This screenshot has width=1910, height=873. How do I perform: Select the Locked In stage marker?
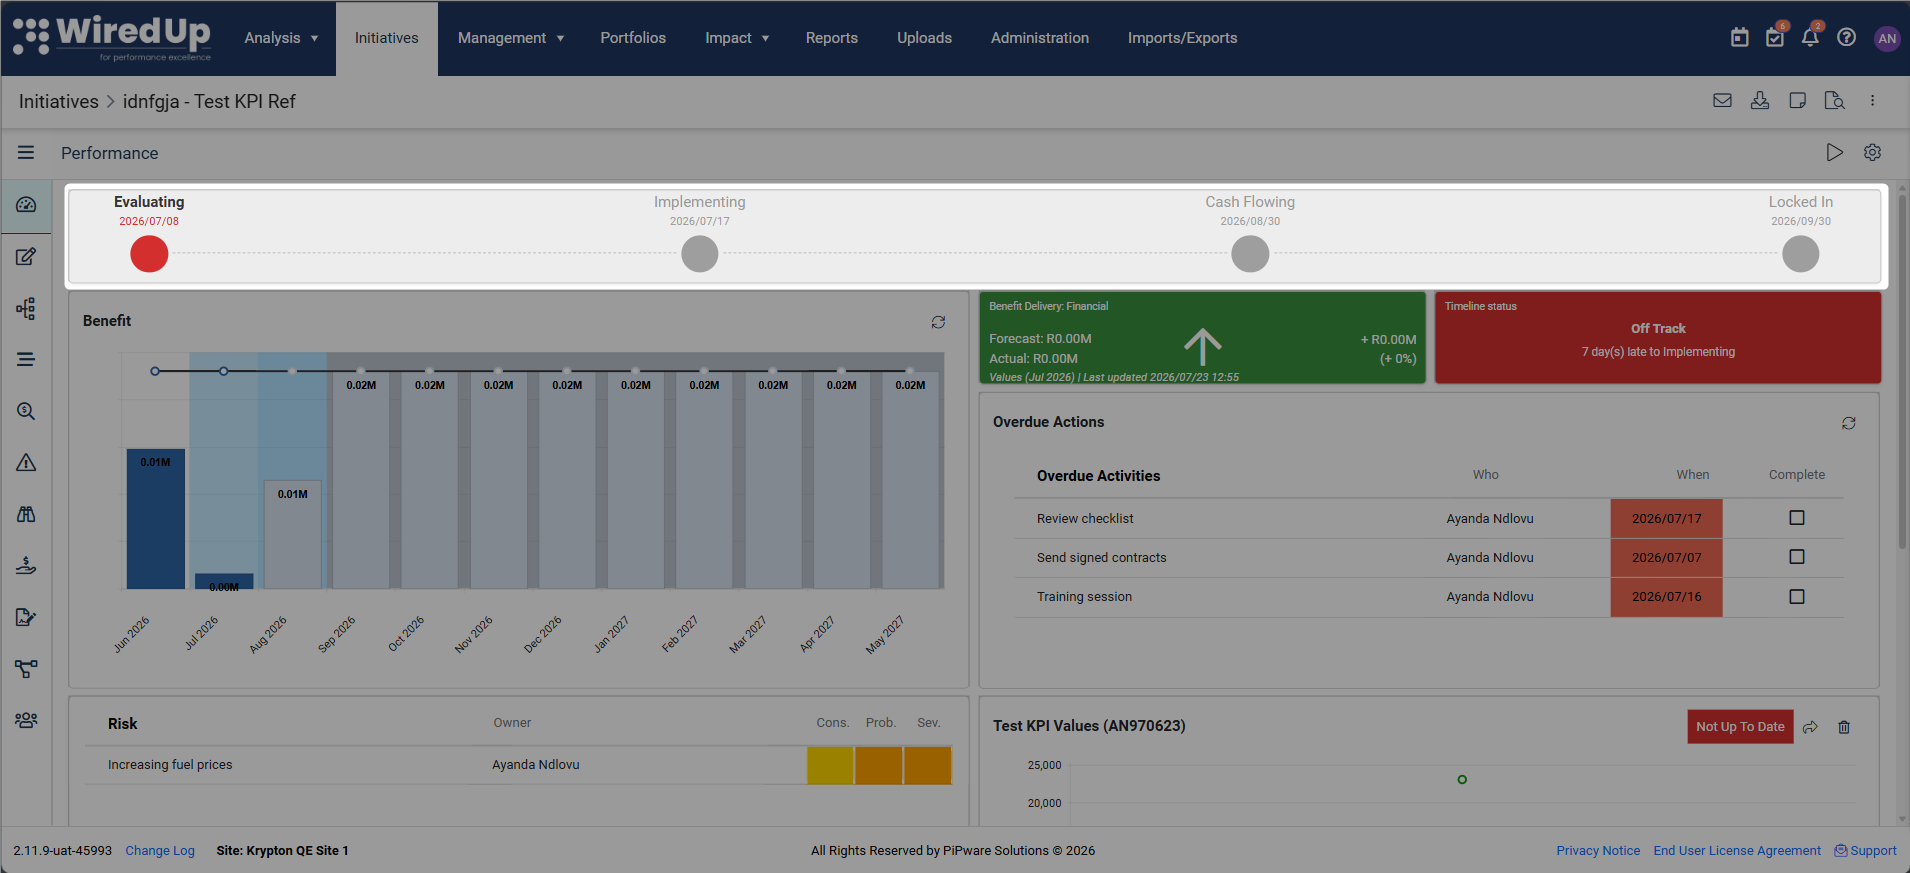click(x=1801, y=254)
